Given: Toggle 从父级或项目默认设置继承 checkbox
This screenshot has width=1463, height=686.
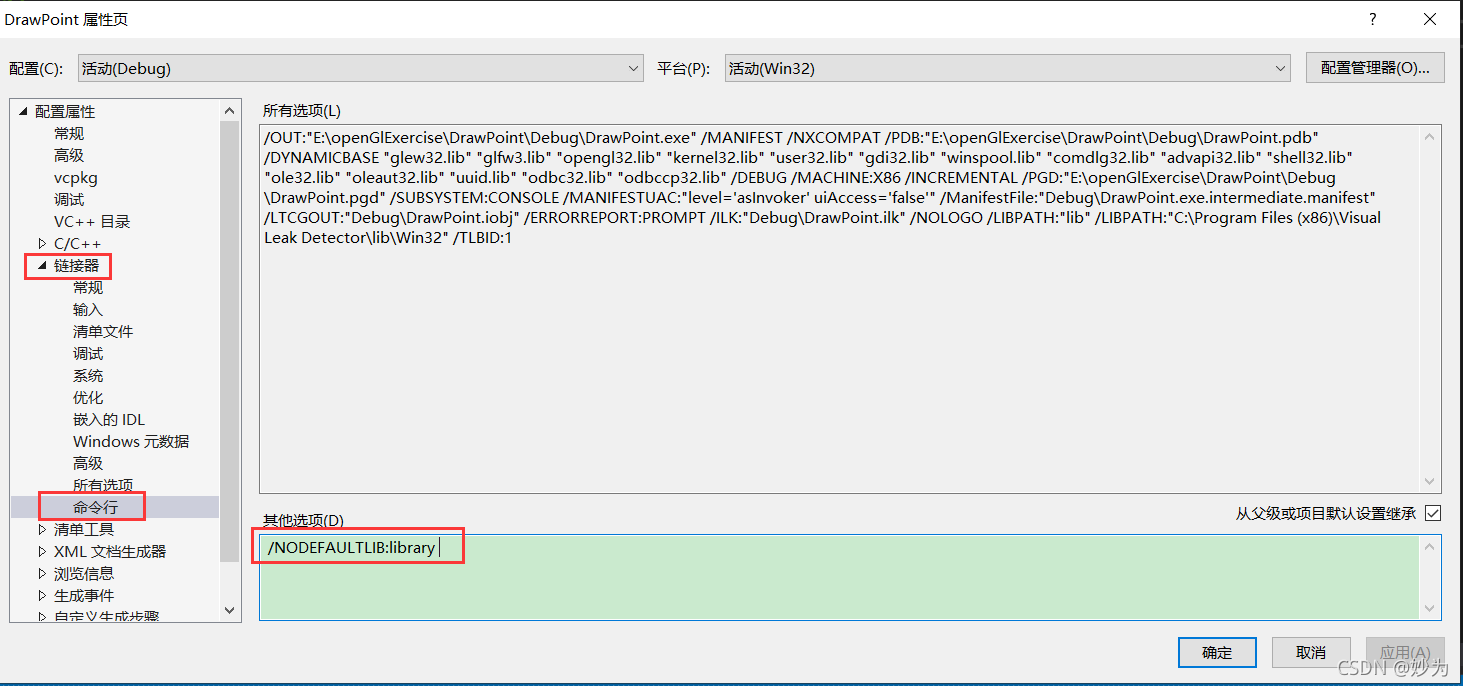Looking at the screenshot, I should coord(1433,513).
